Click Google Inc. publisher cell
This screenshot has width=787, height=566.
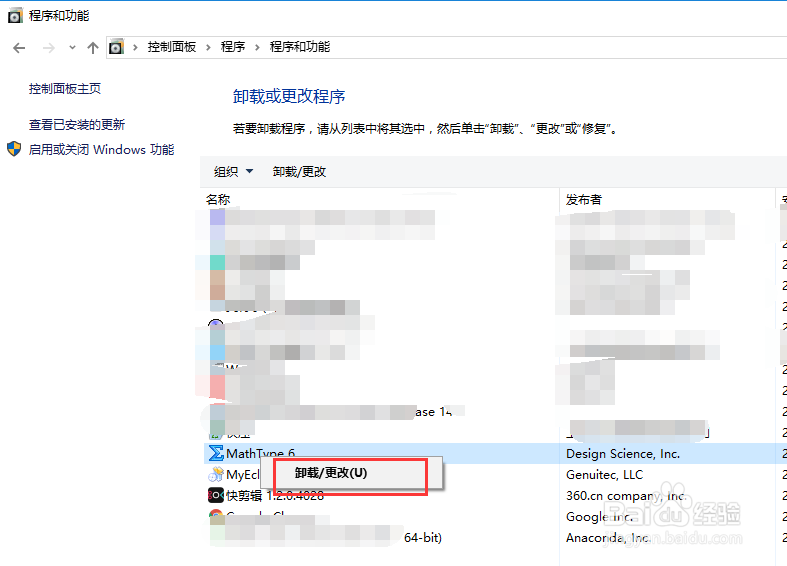pyautogui.click(x=599, y=517)
